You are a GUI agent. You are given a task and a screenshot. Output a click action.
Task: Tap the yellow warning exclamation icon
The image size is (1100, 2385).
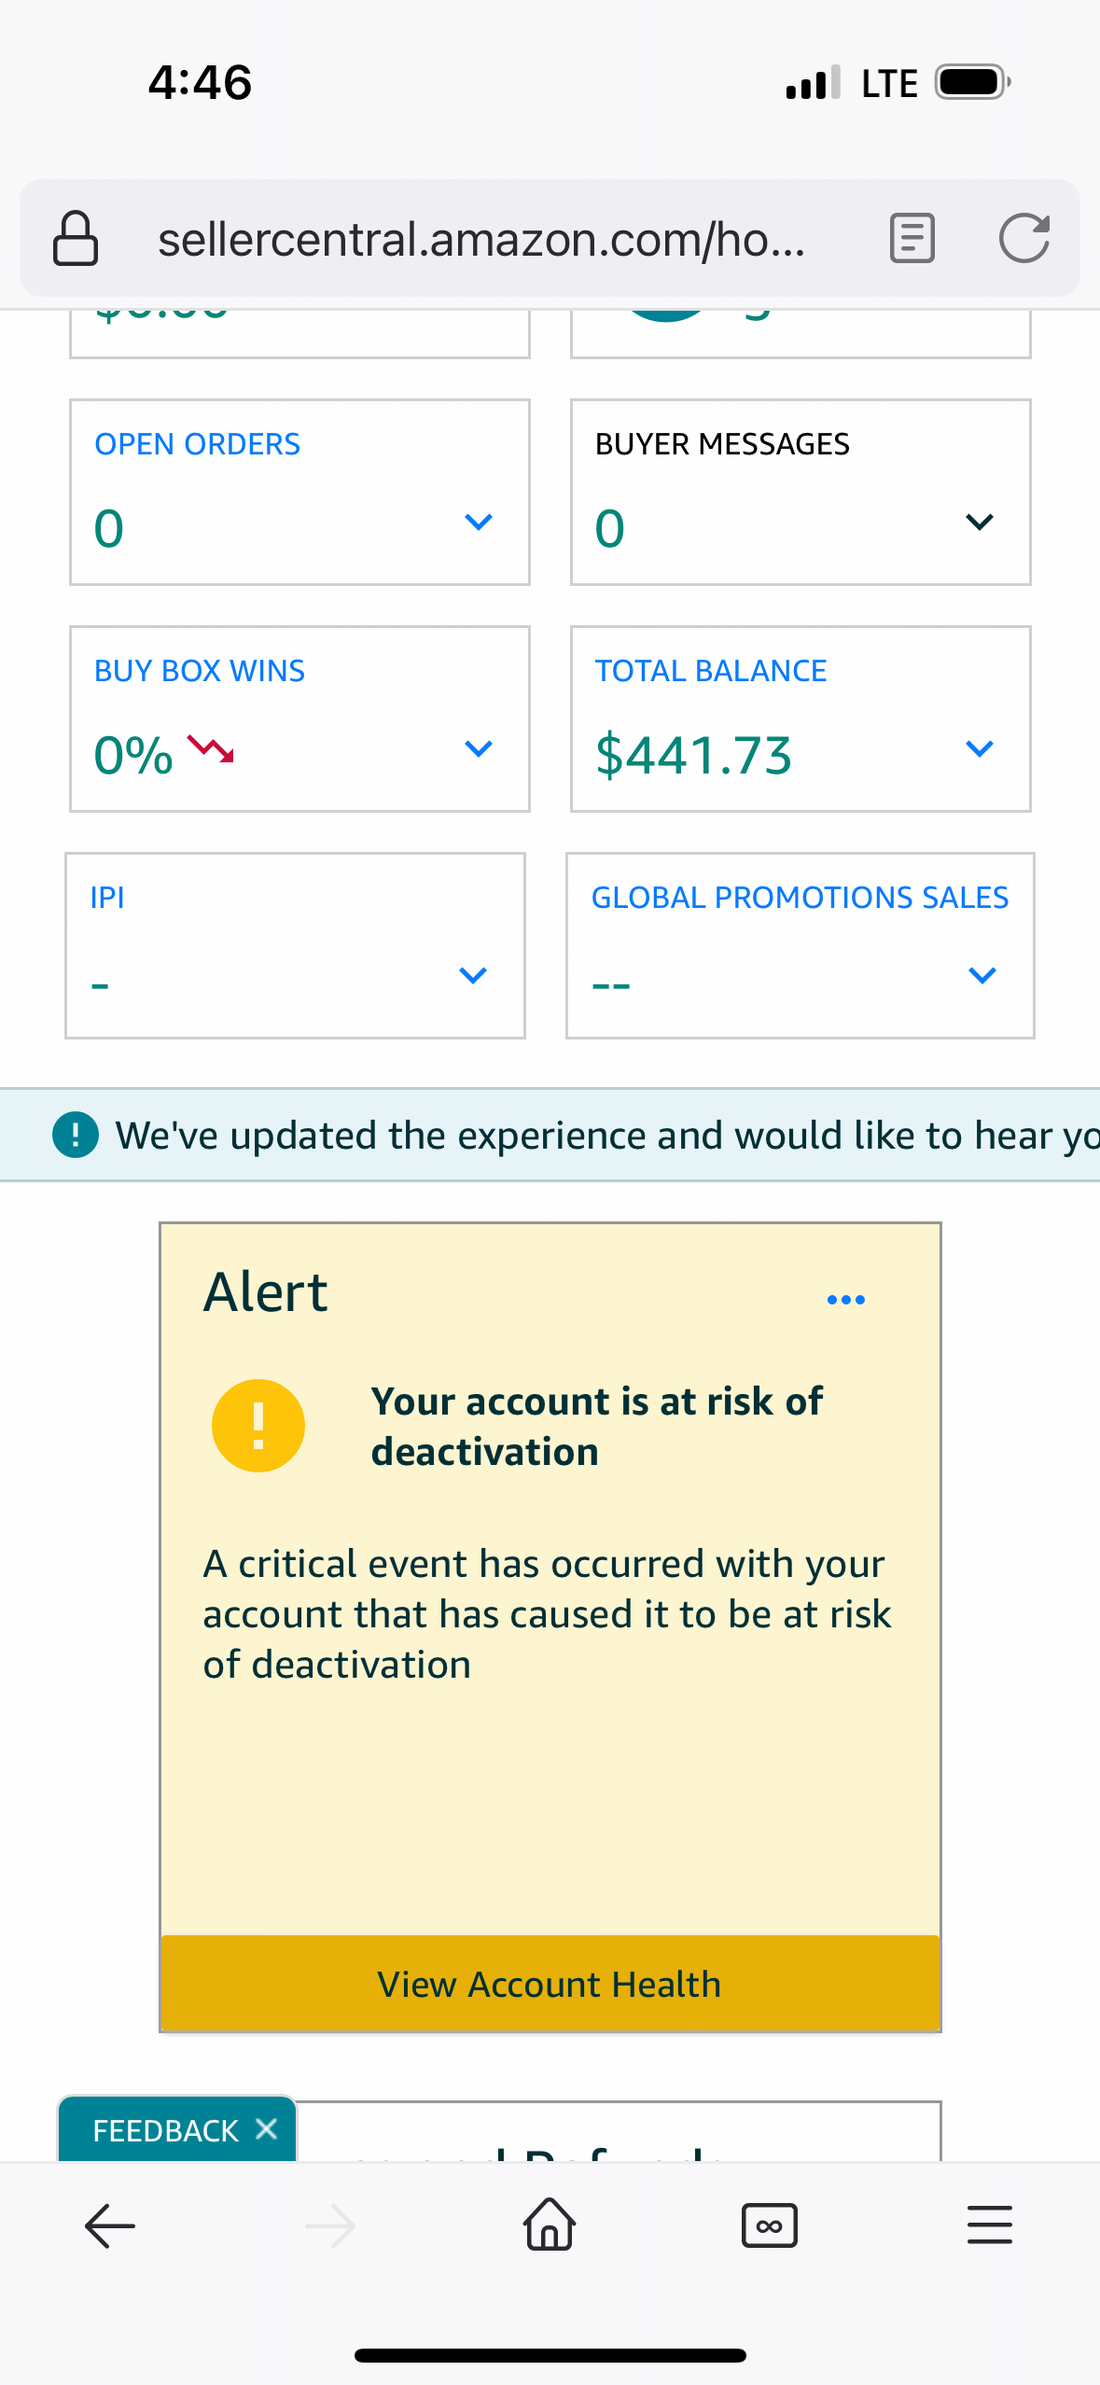coord(258,1426)
